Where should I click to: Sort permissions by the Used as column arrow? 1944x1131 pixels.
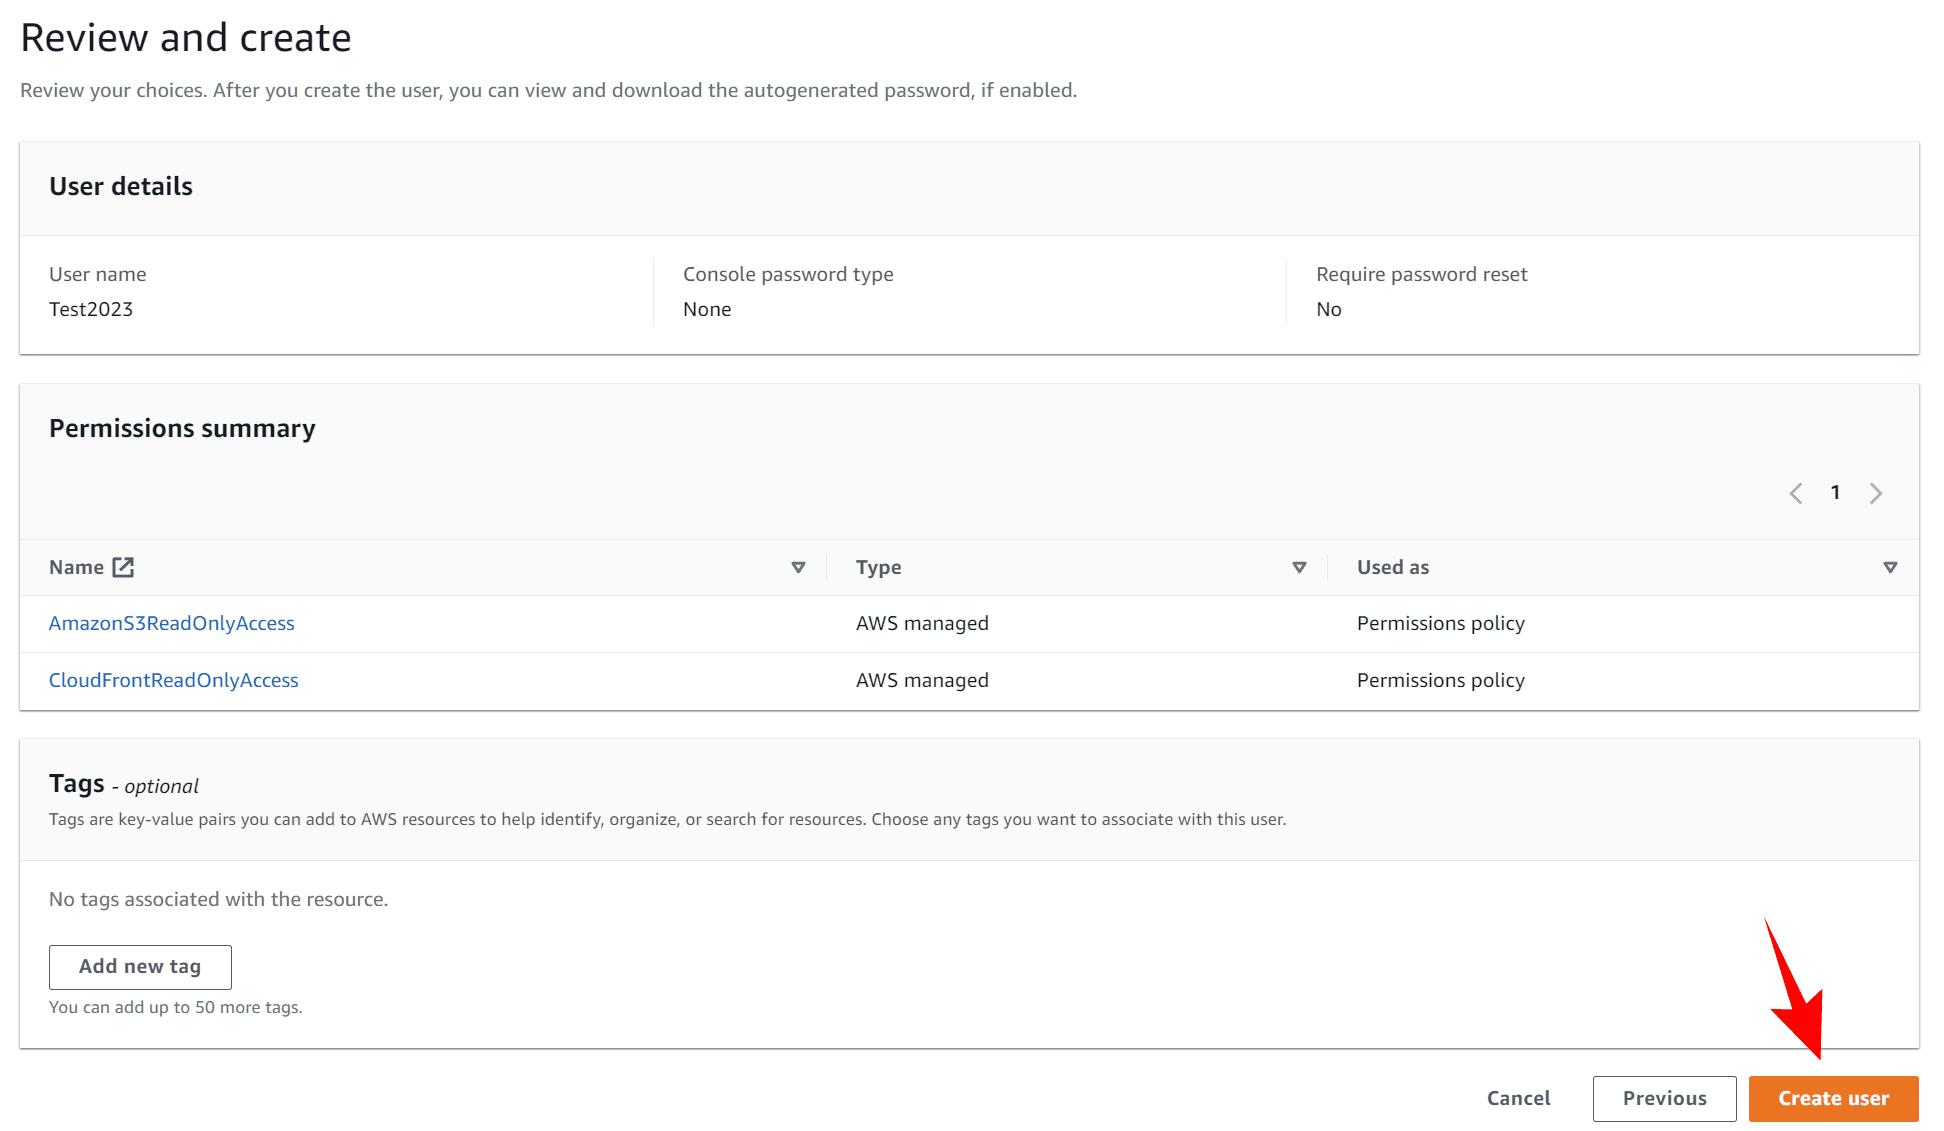(1890, 567)
